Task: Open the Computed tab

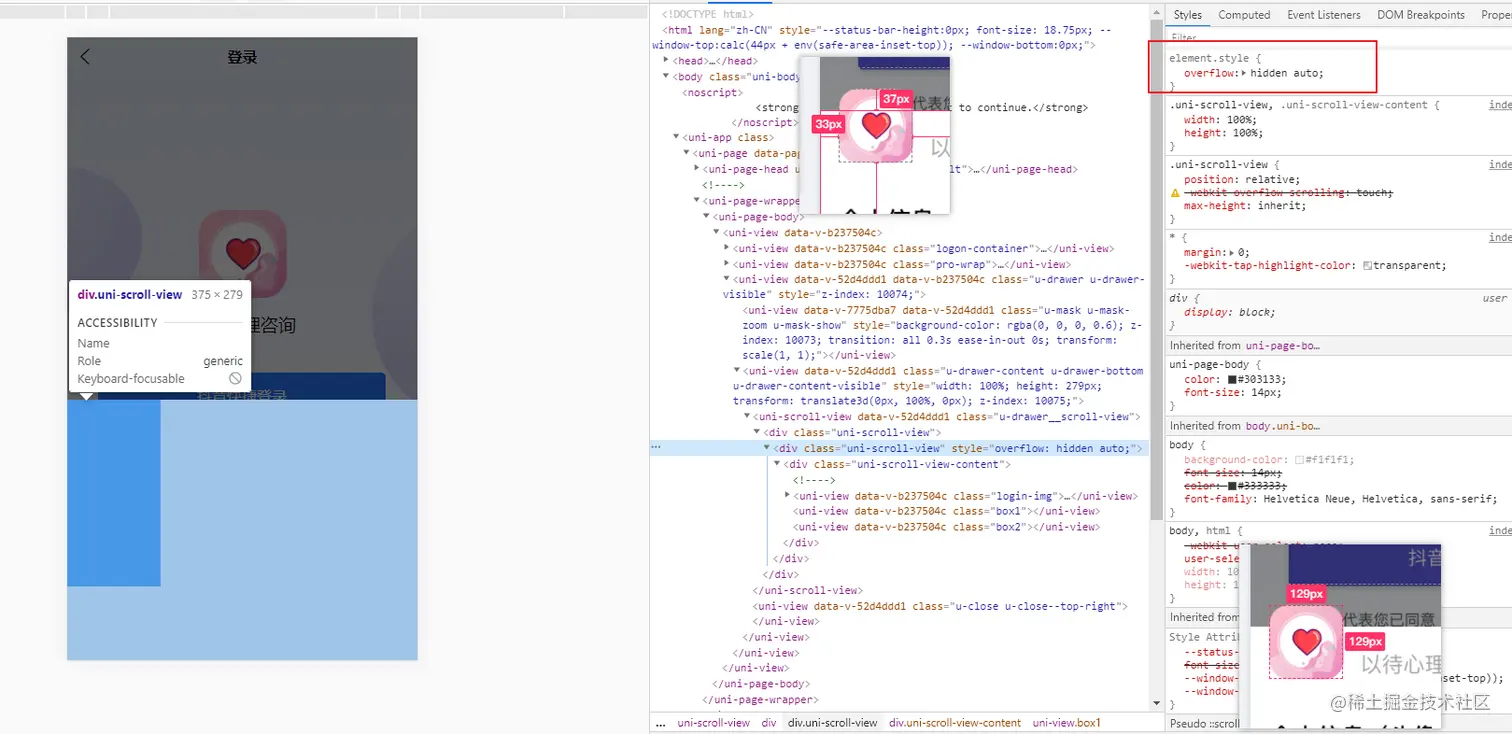Action: click(1244, 15)
